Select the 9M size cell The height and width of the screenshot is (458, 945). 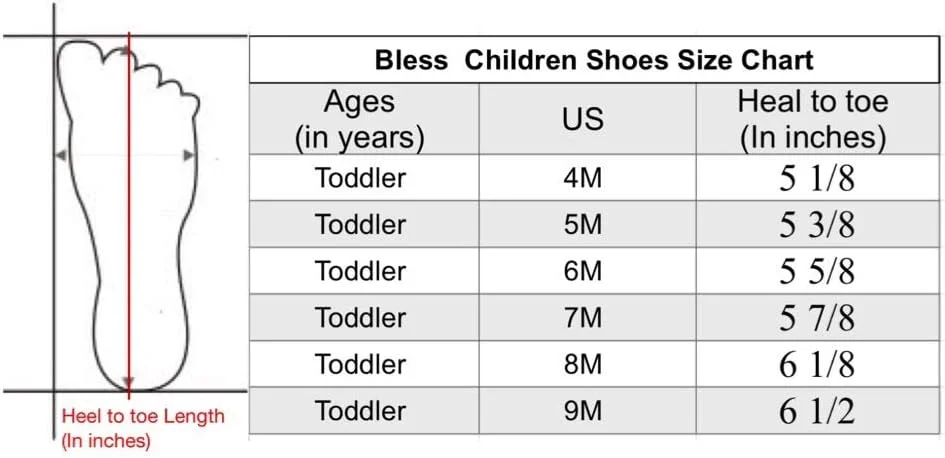click(583, 411)
